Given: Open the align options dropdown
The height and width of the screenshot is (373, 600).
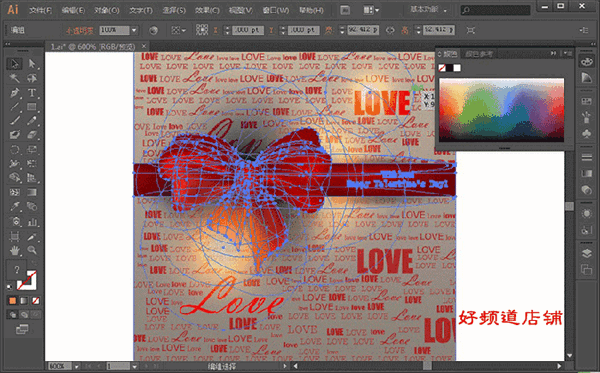Looking at the screenshot, I should [178, 30].
